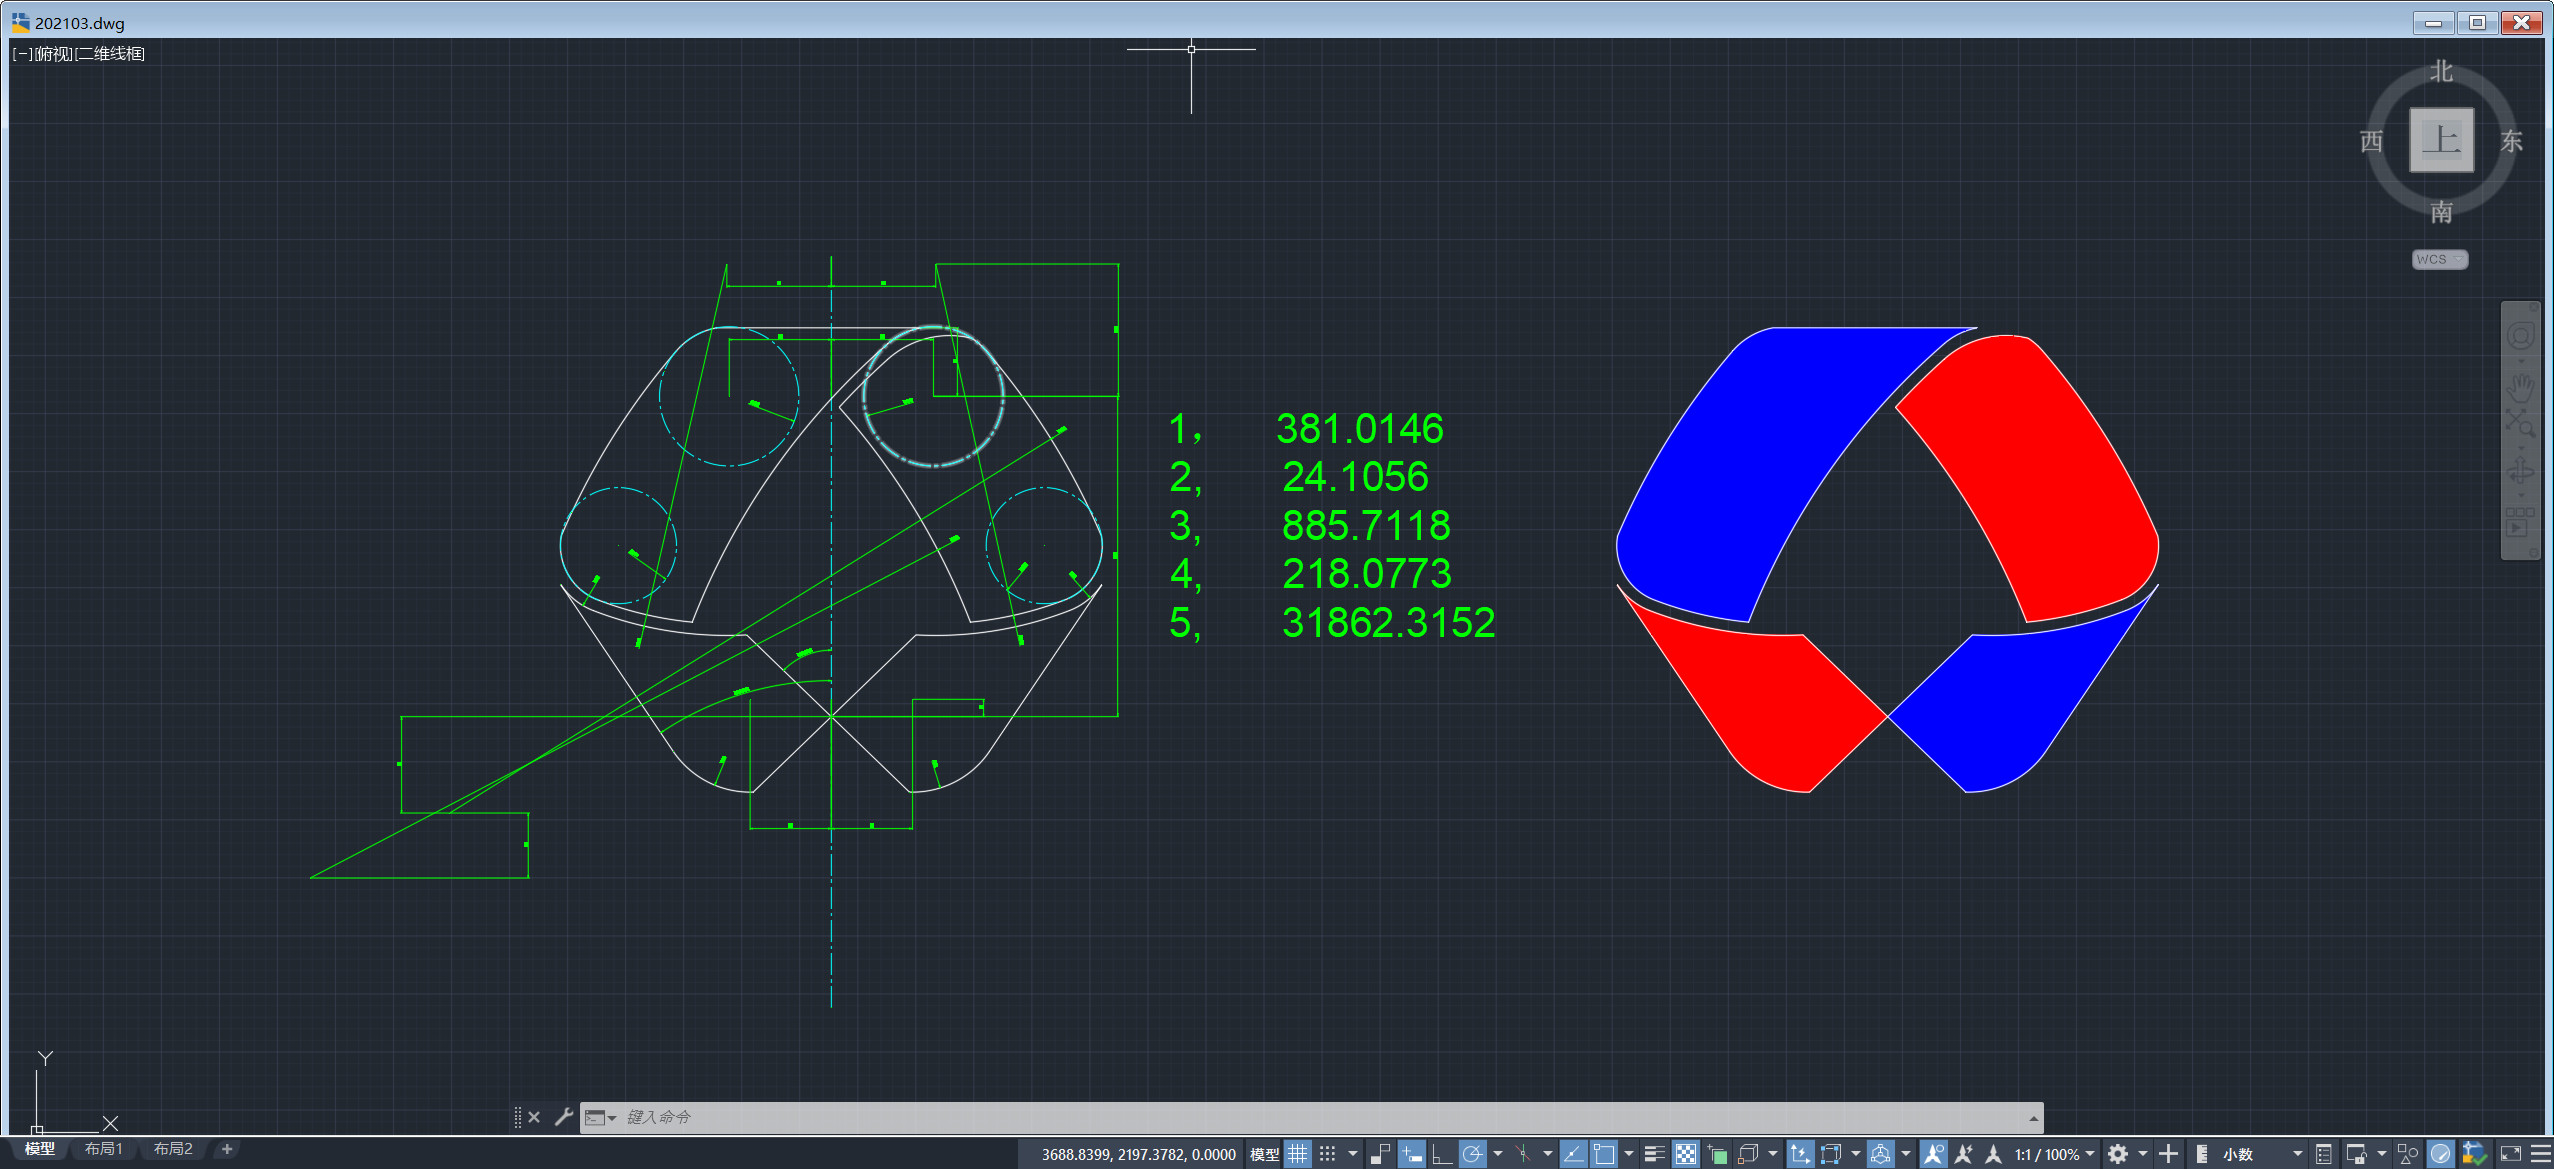Expand command history arrow at right

click(x=2033, y=1117)
